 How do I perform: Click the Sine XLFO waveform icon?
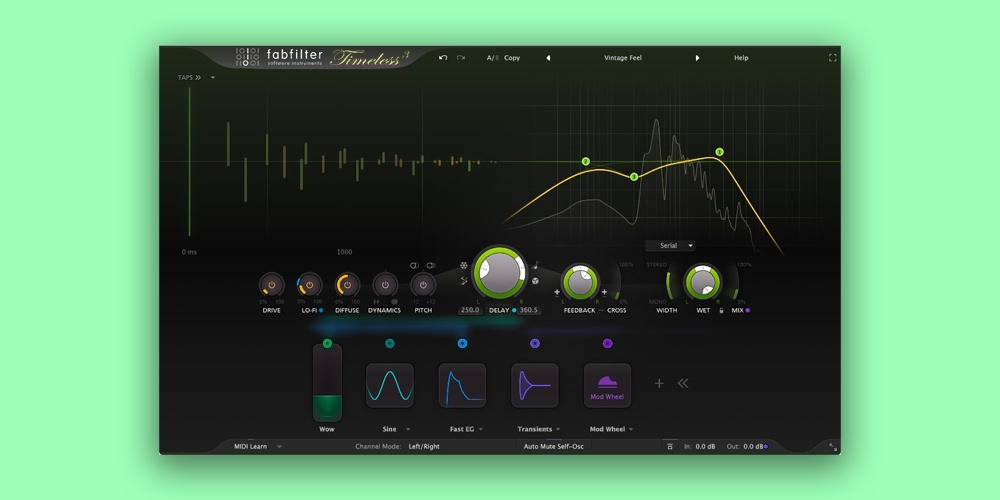pos(390,385)
